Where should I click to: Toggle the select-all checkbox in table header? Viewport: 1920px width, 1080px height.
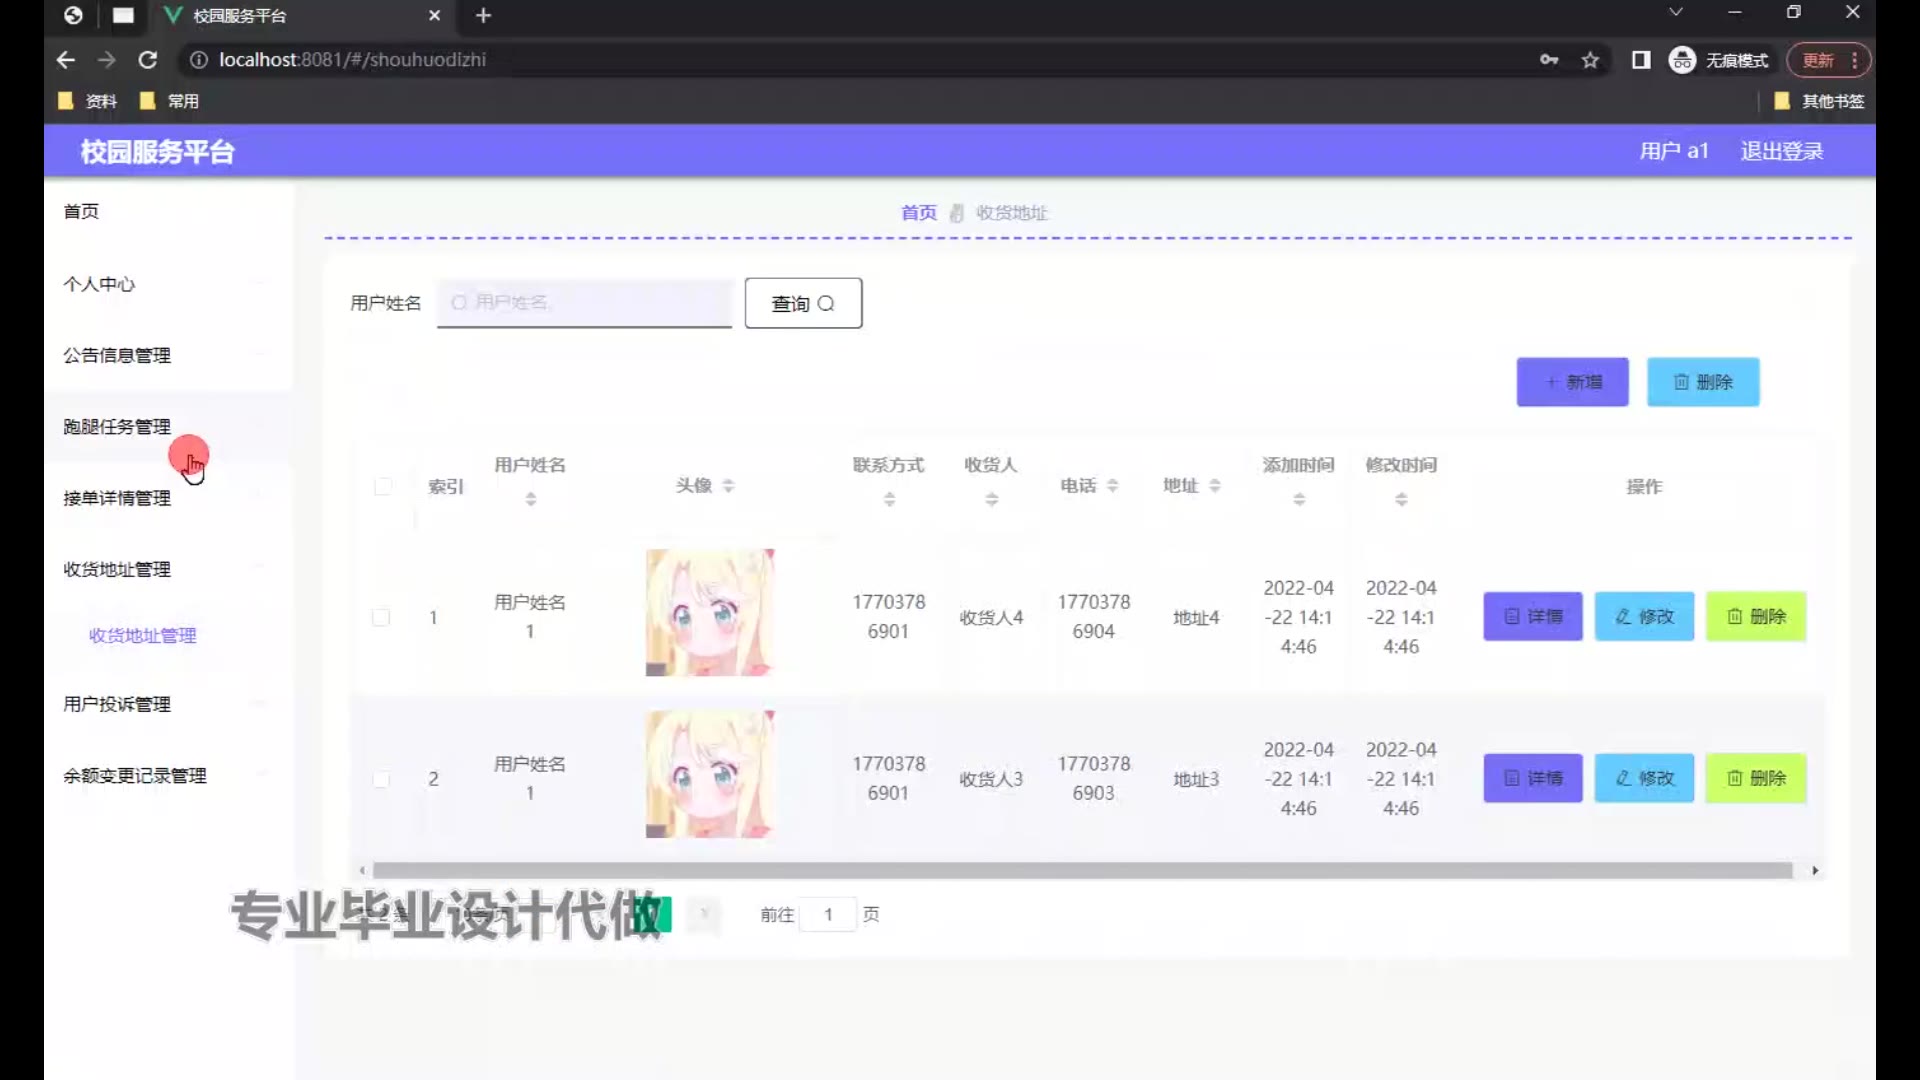(382, 487)
